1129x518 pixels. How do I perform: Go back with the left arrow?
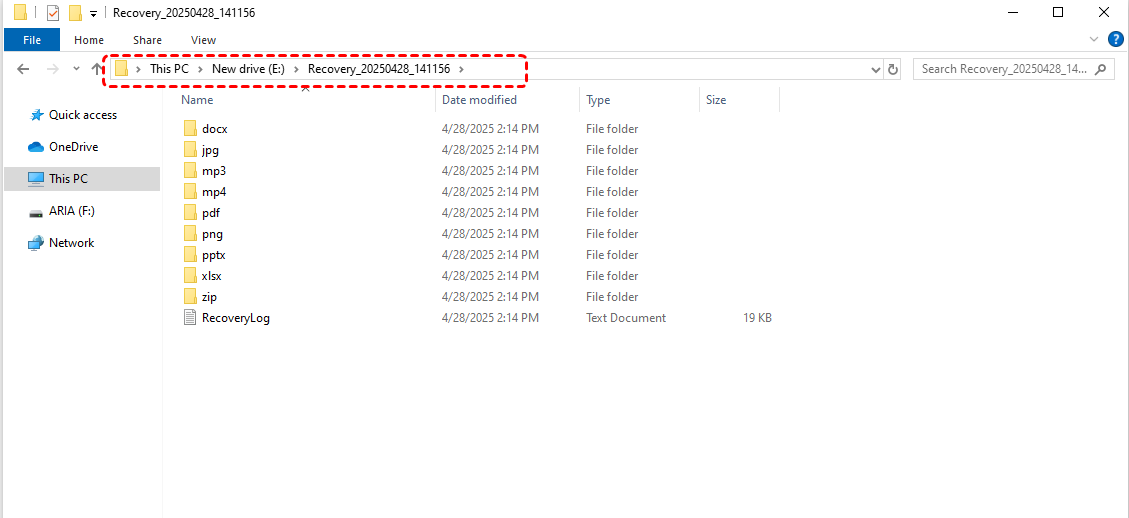coord(23,69)
